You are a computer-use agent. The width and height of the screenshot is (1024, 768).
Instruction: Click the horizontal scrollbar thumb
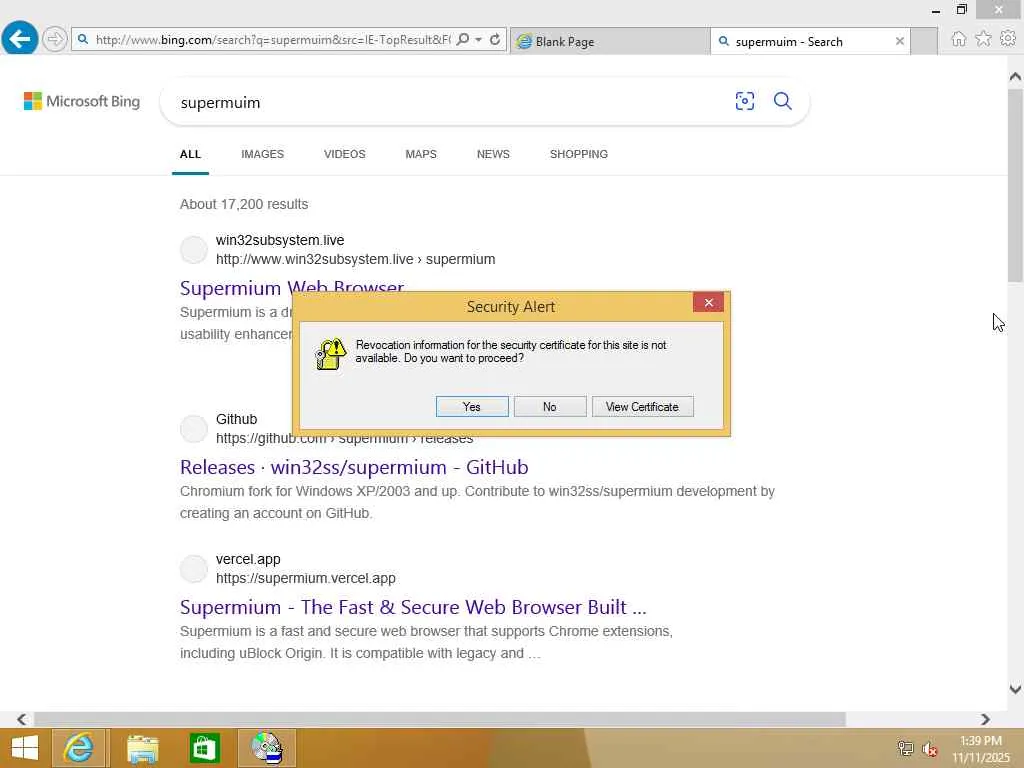coord(440,719)
